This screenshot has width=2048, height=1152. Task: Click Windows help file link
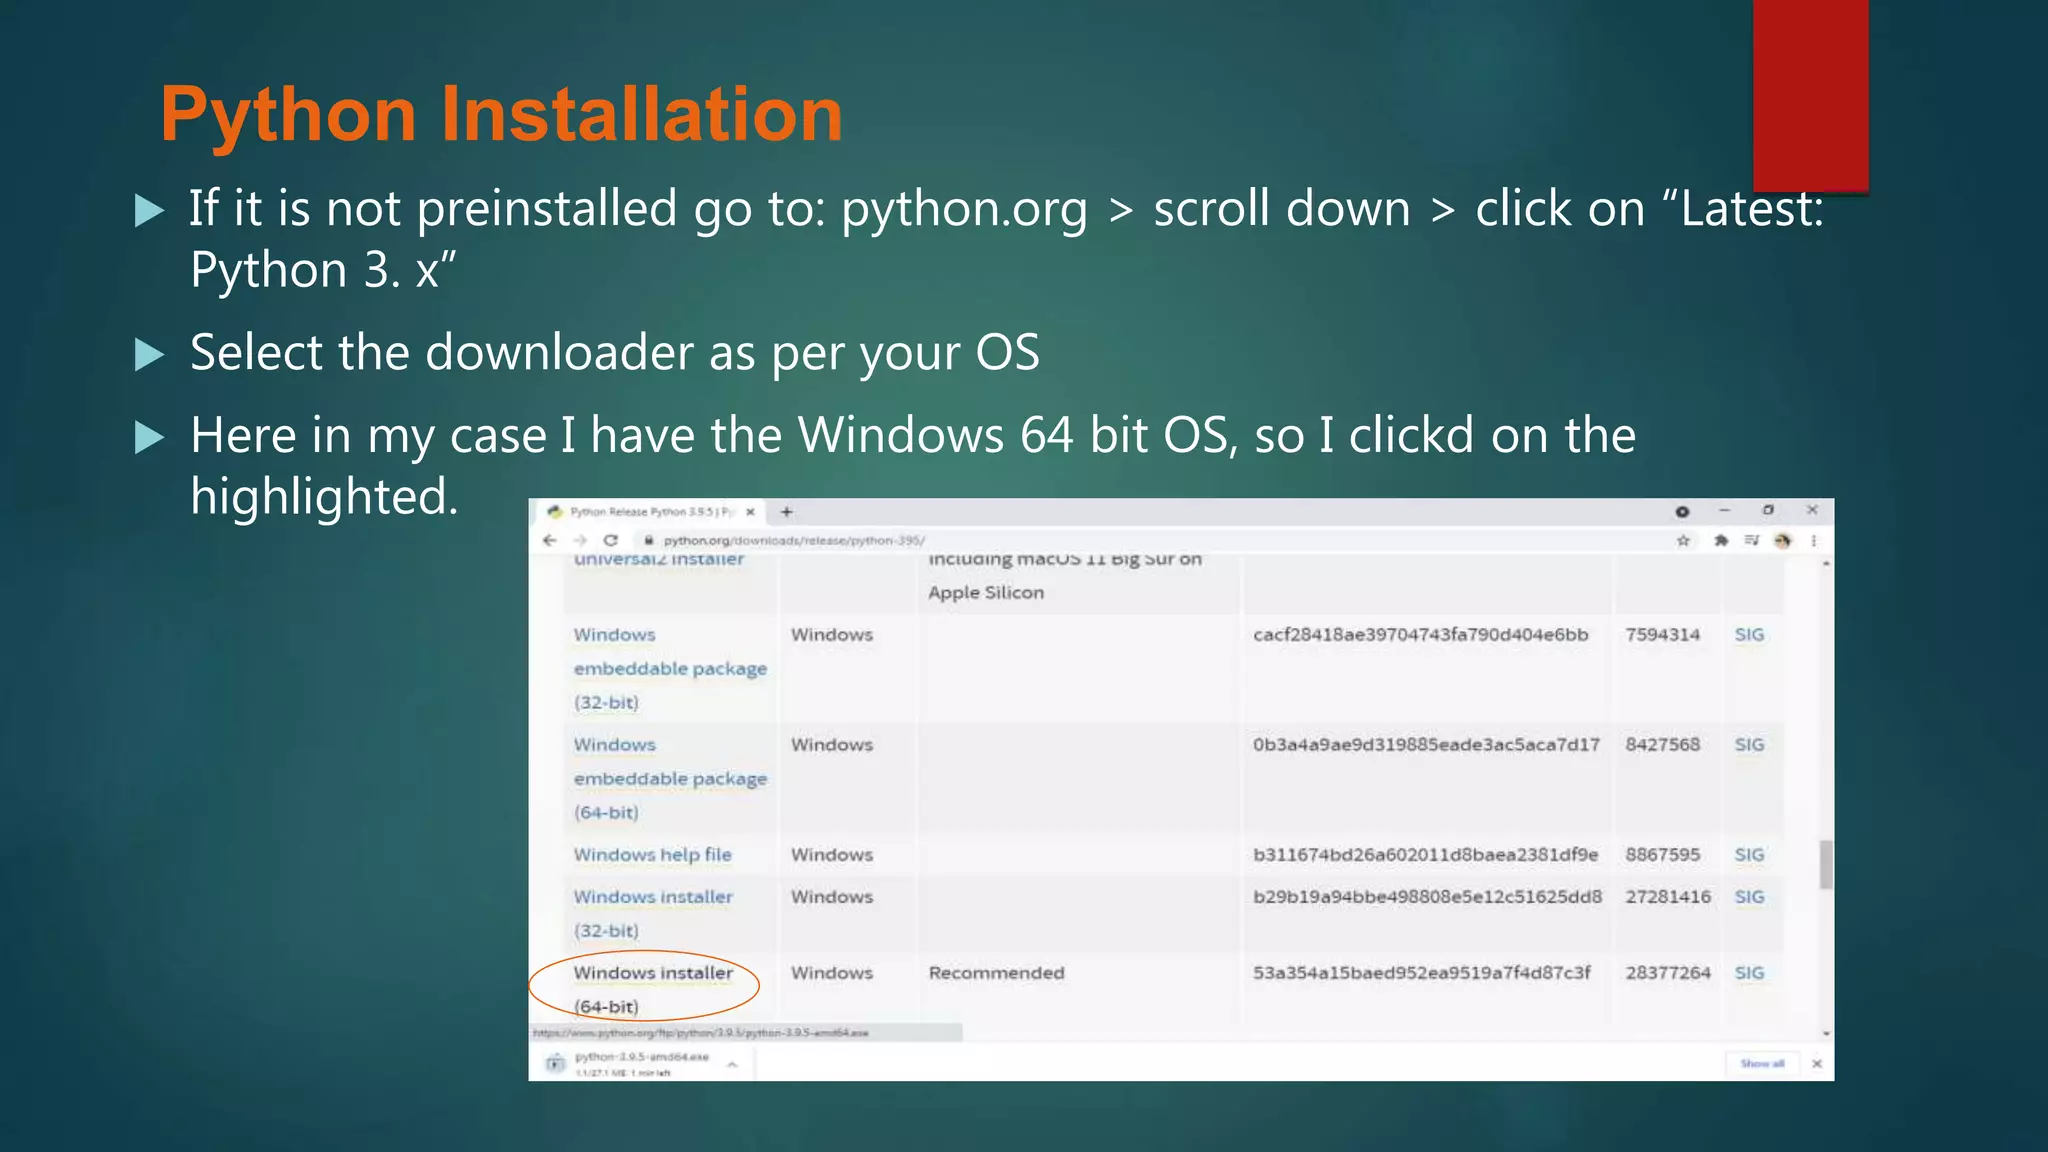pos(652,855)
